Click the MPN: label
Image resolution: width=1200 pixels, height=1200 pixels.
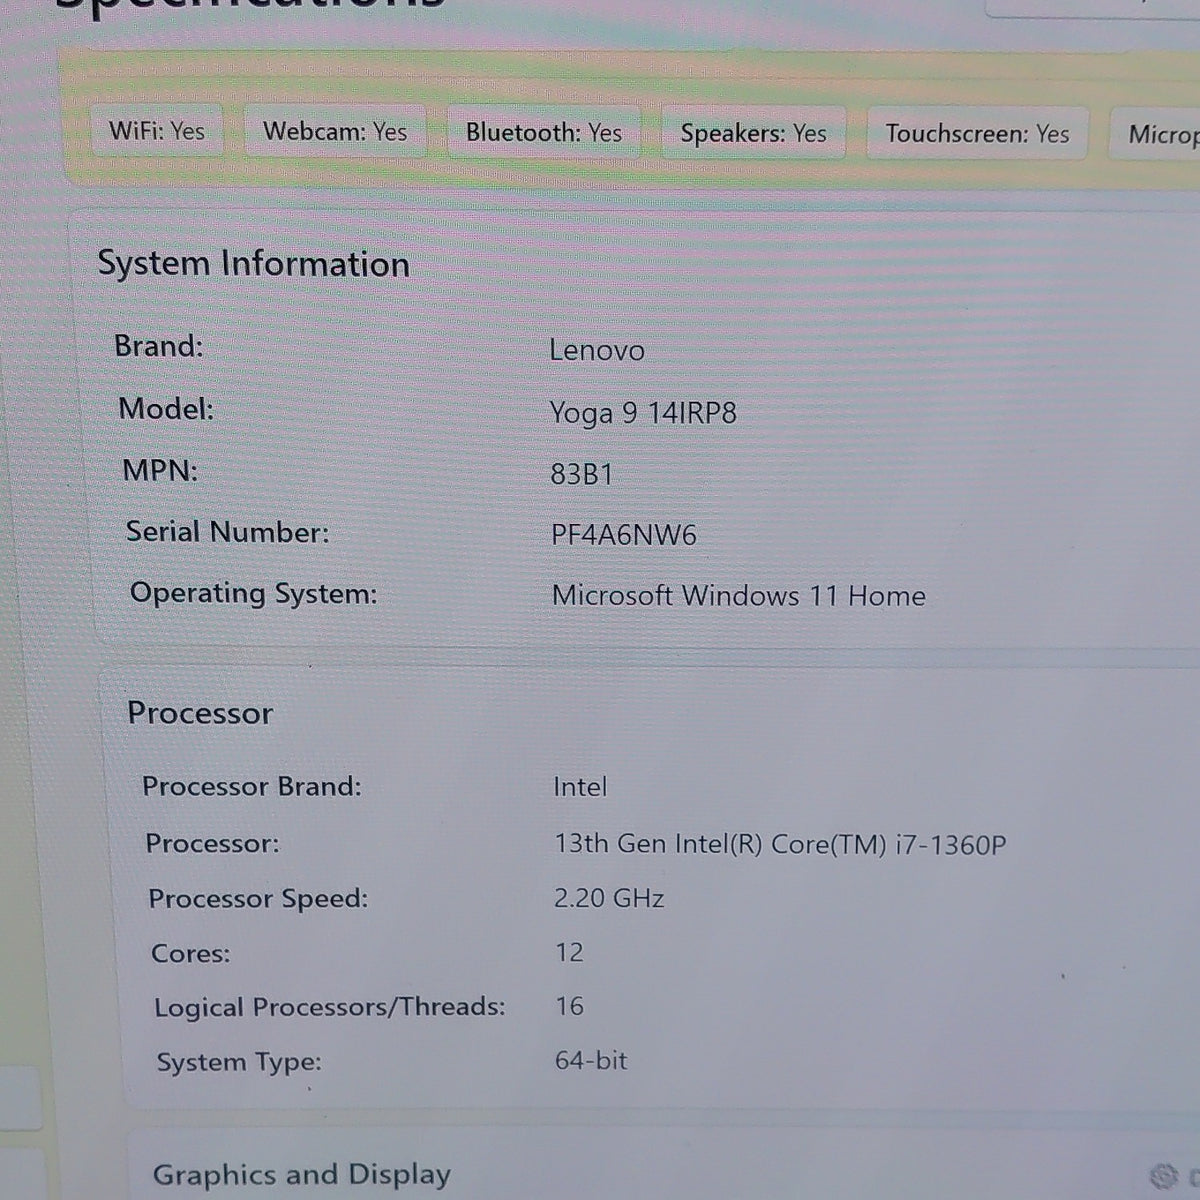click(160, 470)
